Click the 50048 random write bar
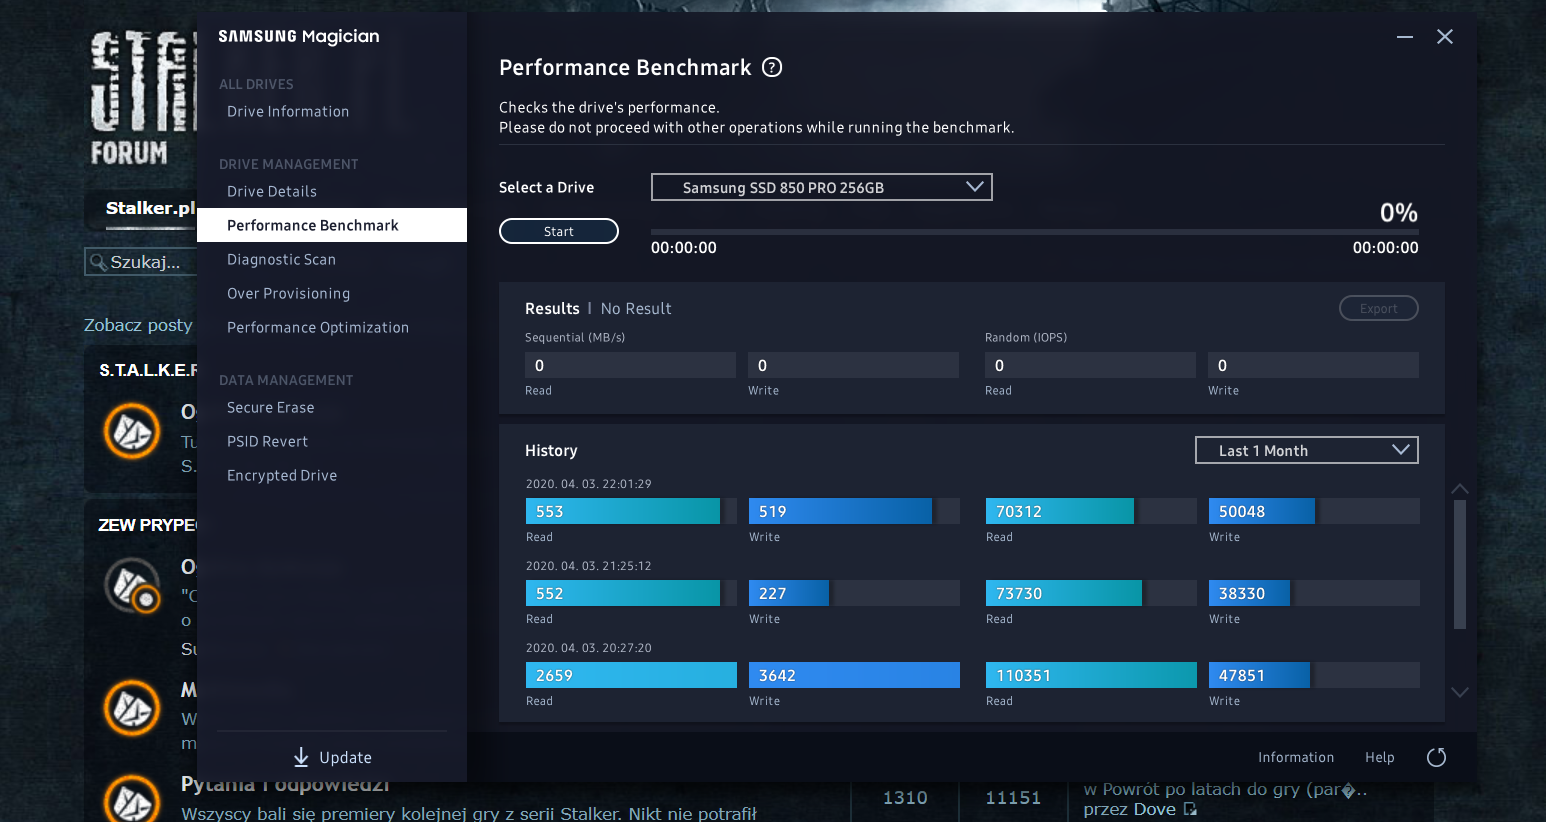Viewport: 1546px width, 822px height. [1262, 511]
